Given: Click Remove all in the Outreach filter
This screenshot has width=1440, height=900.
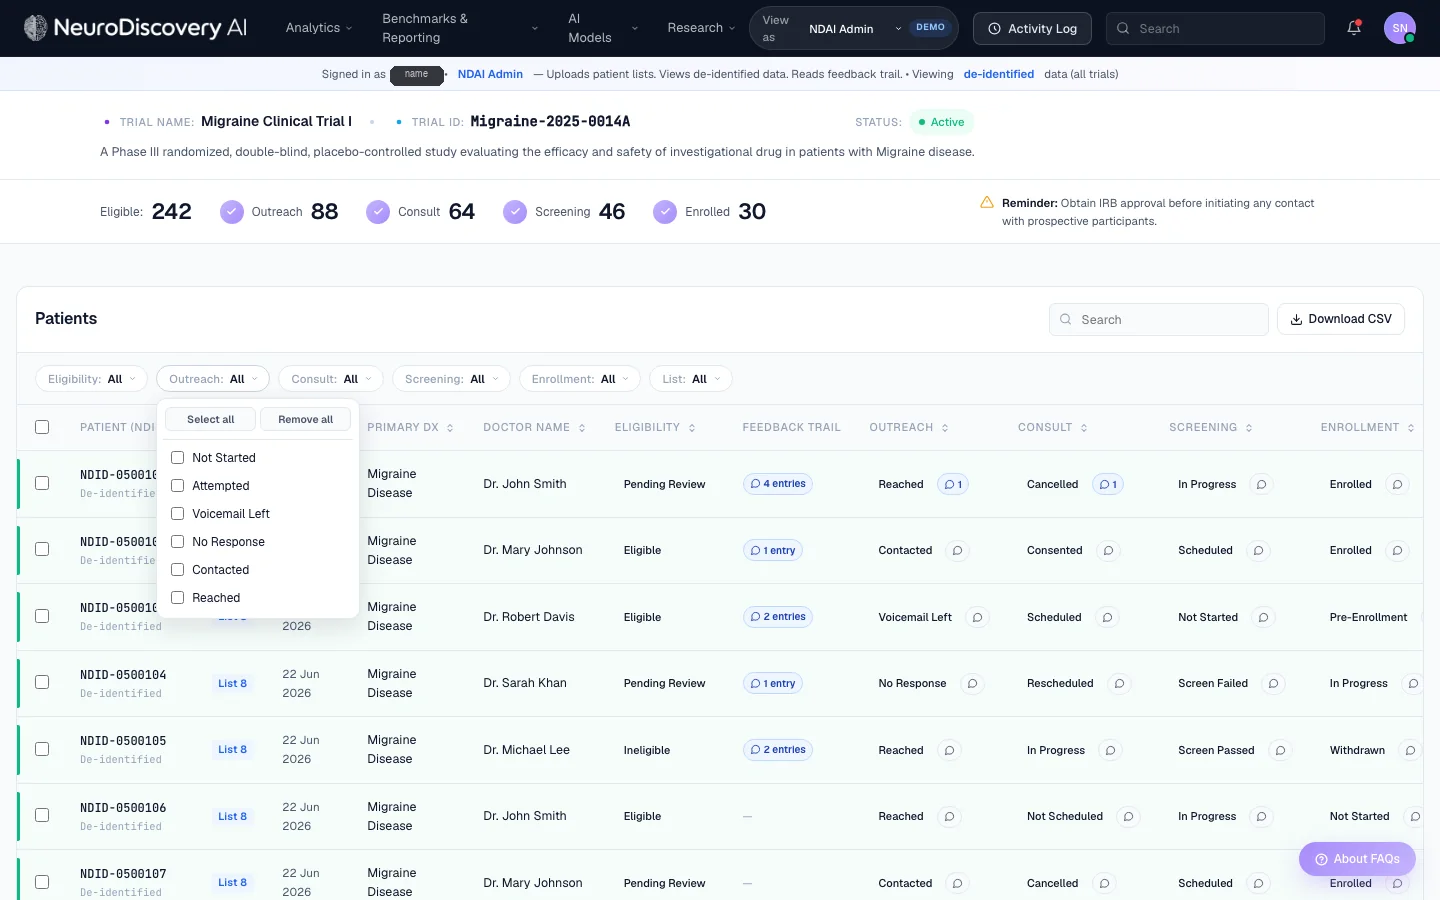Looking at the screenshot, I should click(306, 419).
